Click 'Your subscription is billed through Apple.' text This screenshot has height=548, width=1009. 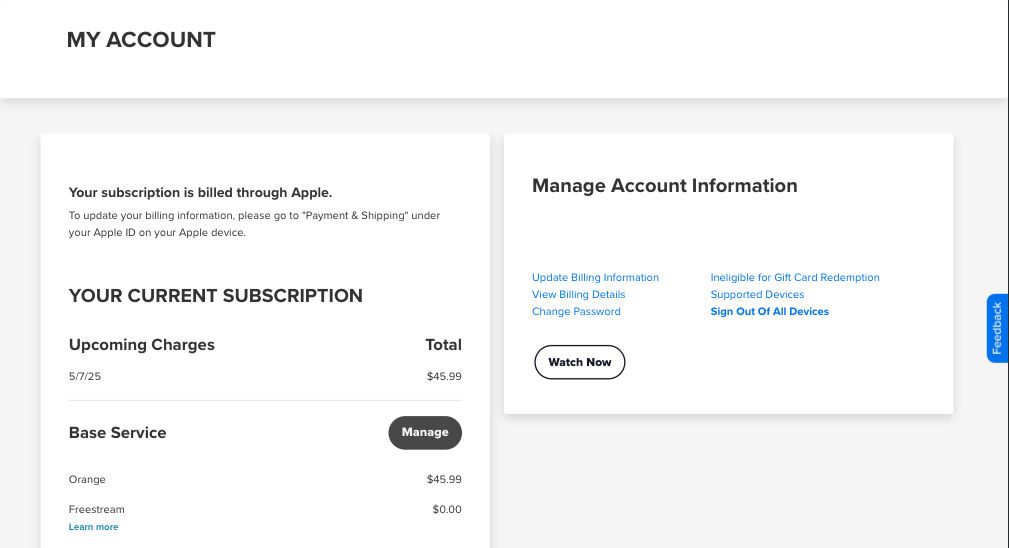pos(200,192)
